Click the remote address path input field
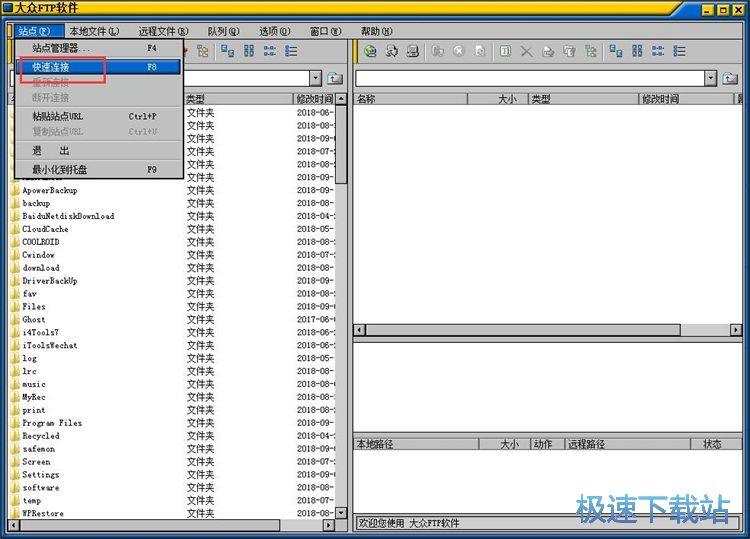This screenshot has width=750, height=539. [529, 78]
